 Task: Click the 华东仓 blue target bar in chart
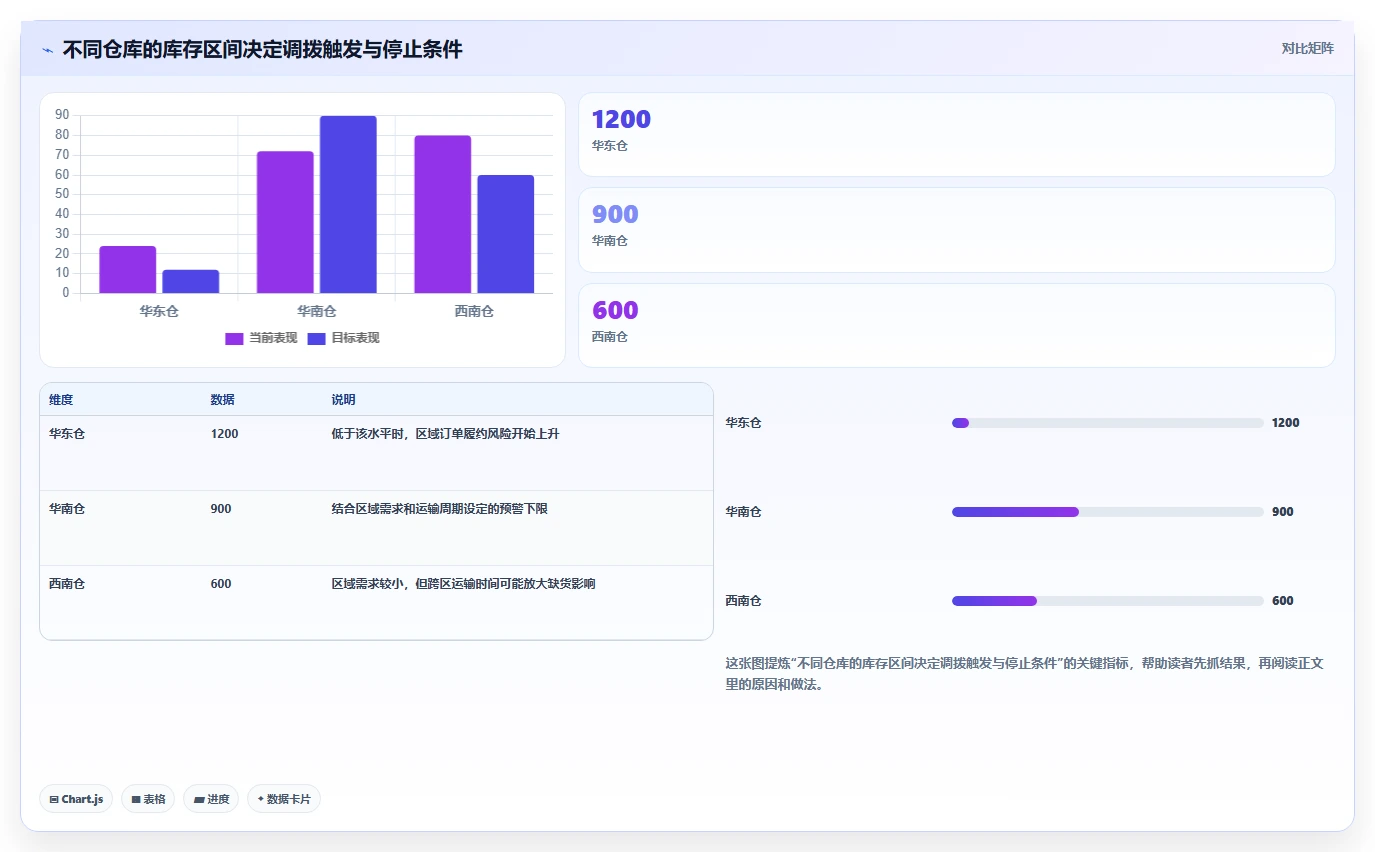click(191, 282)
